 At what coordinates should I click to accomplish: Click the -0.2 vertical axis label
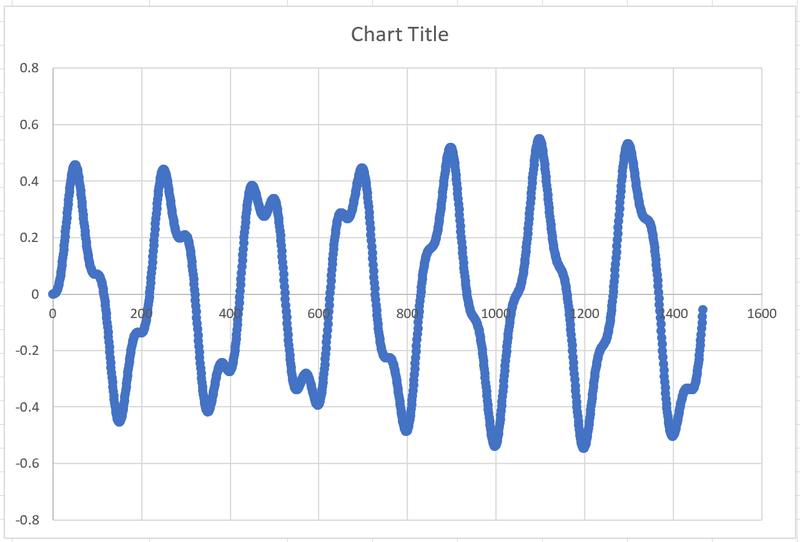27,351
